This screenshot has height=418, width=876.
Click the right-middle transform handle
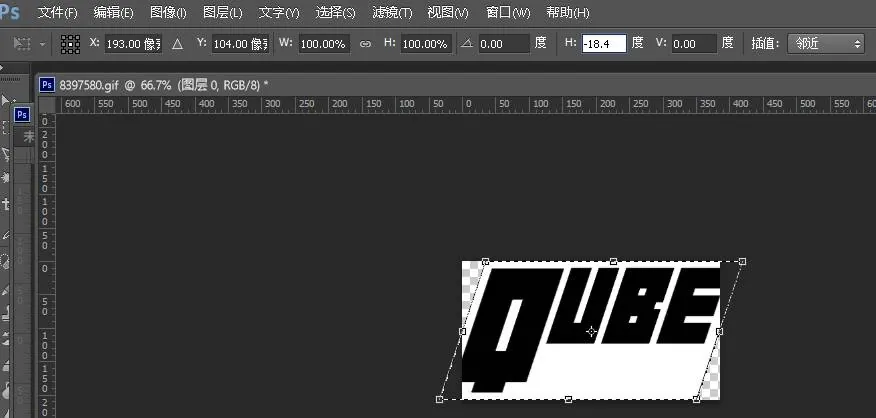pyautogui.click(x=720, y=331)
